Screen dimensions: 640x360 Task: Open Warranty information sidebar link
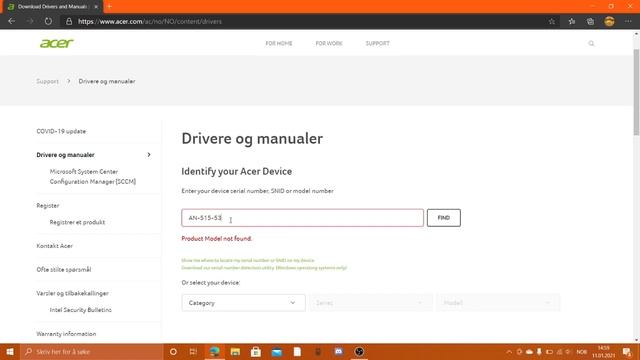(x=66, y=333)
